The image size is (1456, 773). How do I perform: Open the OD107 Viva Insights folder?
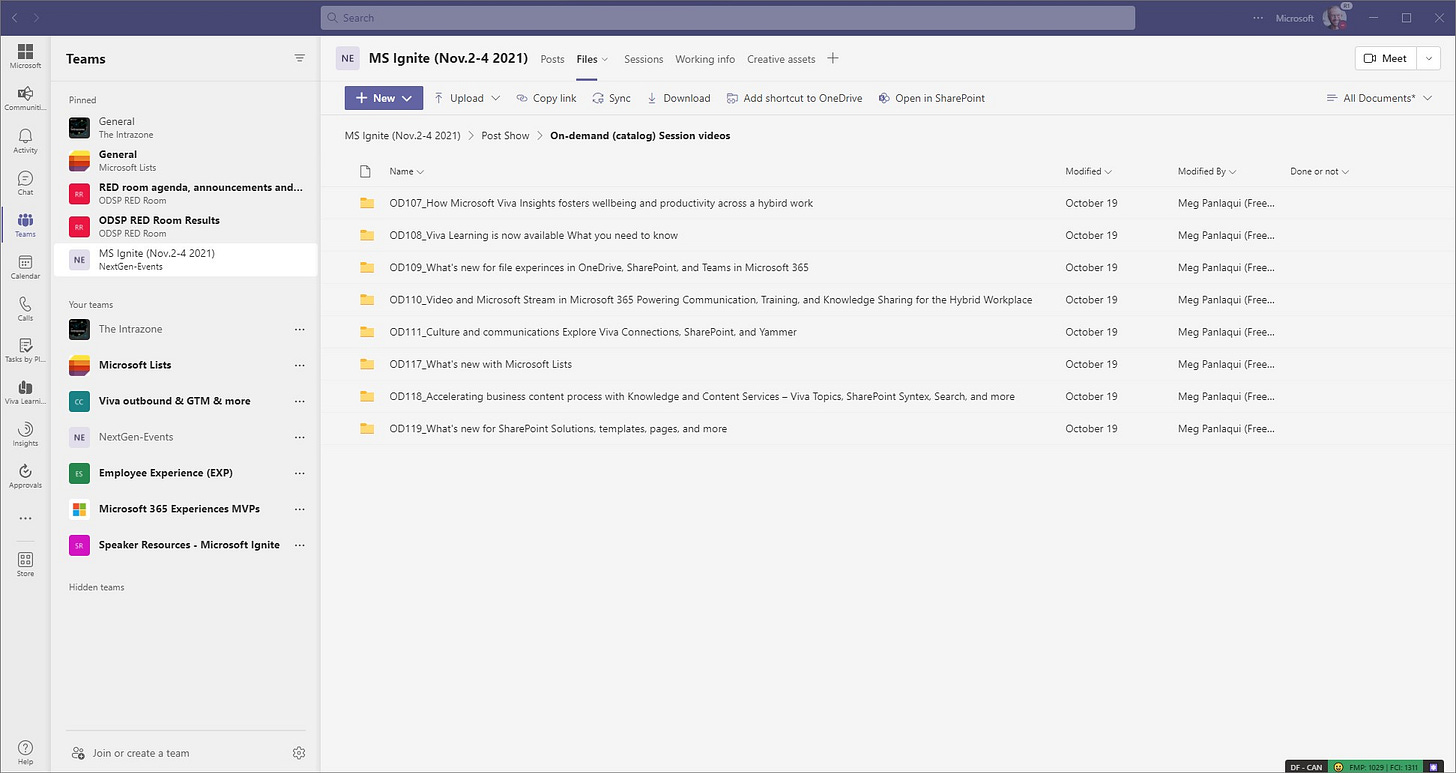[601, 203]
